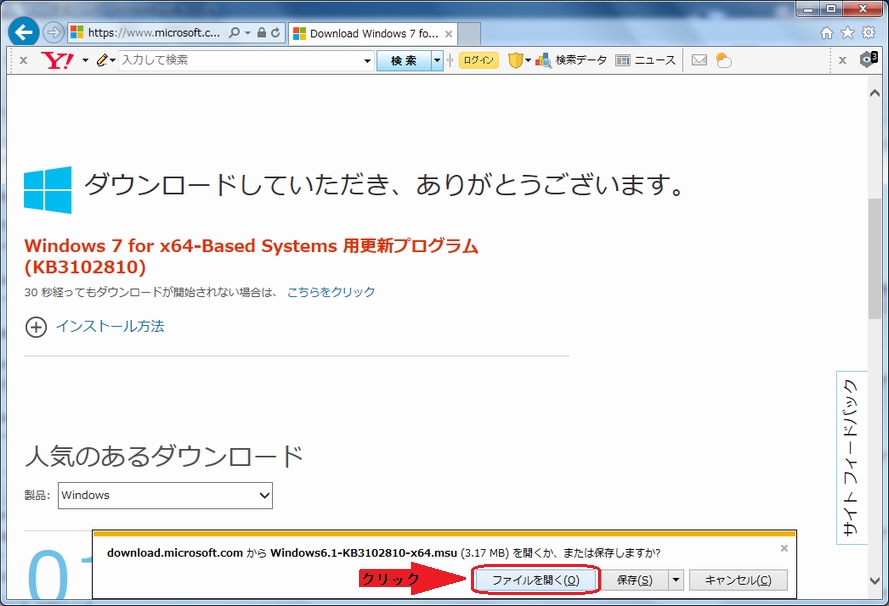Click the scrollbar down arrow
The image size is (889, 606).
point(874,580)
